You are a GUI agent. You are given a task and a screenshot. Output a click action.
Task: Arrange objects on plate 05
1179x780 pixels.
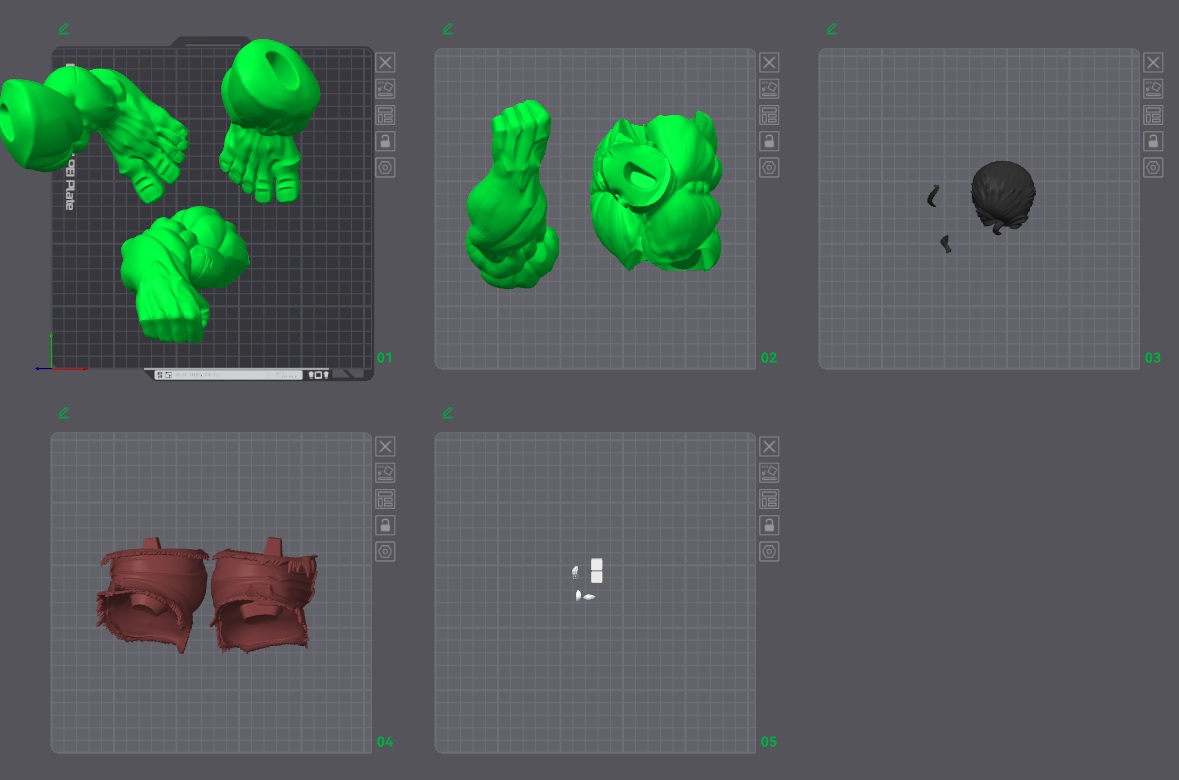(769, 499)
